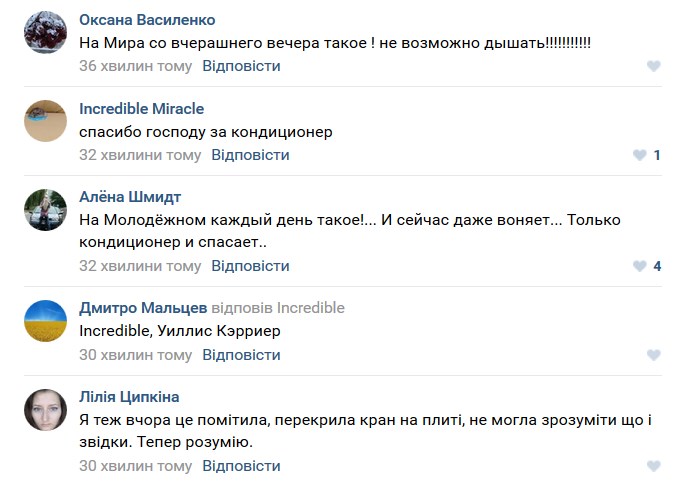Like Дмитро Мальцев's comment with heart

click(654, 356)
